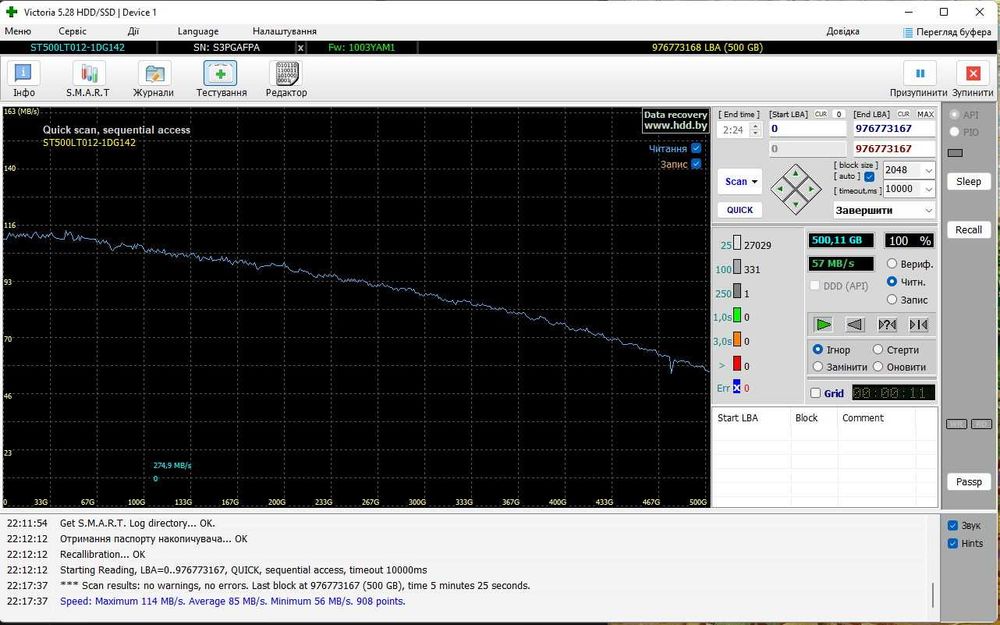Select the Стерти radio option
This screenshot has width=1000, height=625.
(878, 350)
